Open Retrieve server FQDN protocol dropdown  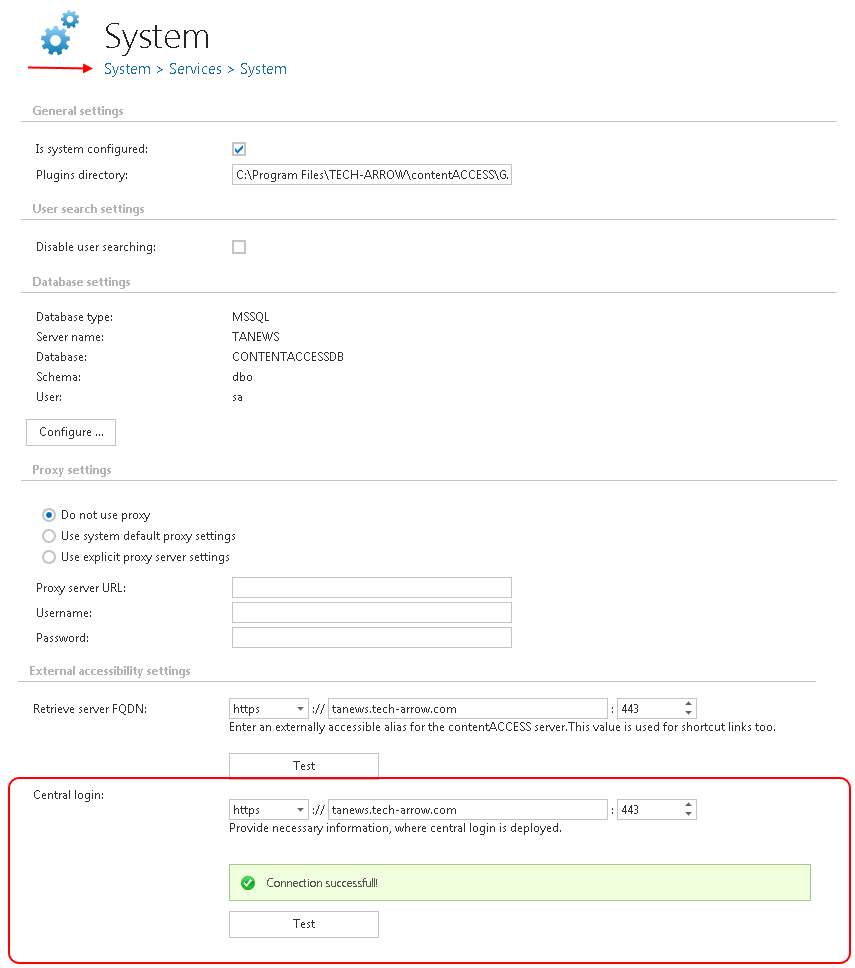click(x=268, y=709)
